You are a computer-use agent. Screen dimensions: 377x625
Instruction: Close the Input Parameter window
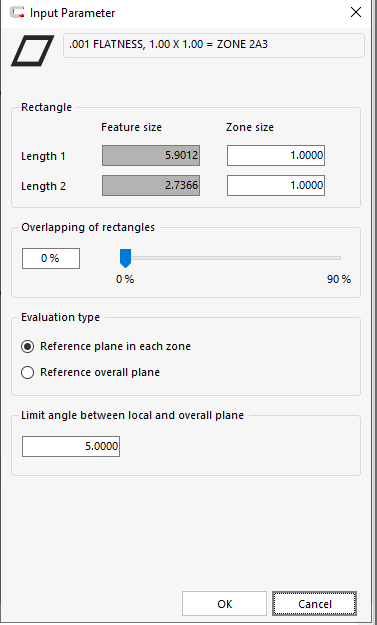click(x=356, y=12)
